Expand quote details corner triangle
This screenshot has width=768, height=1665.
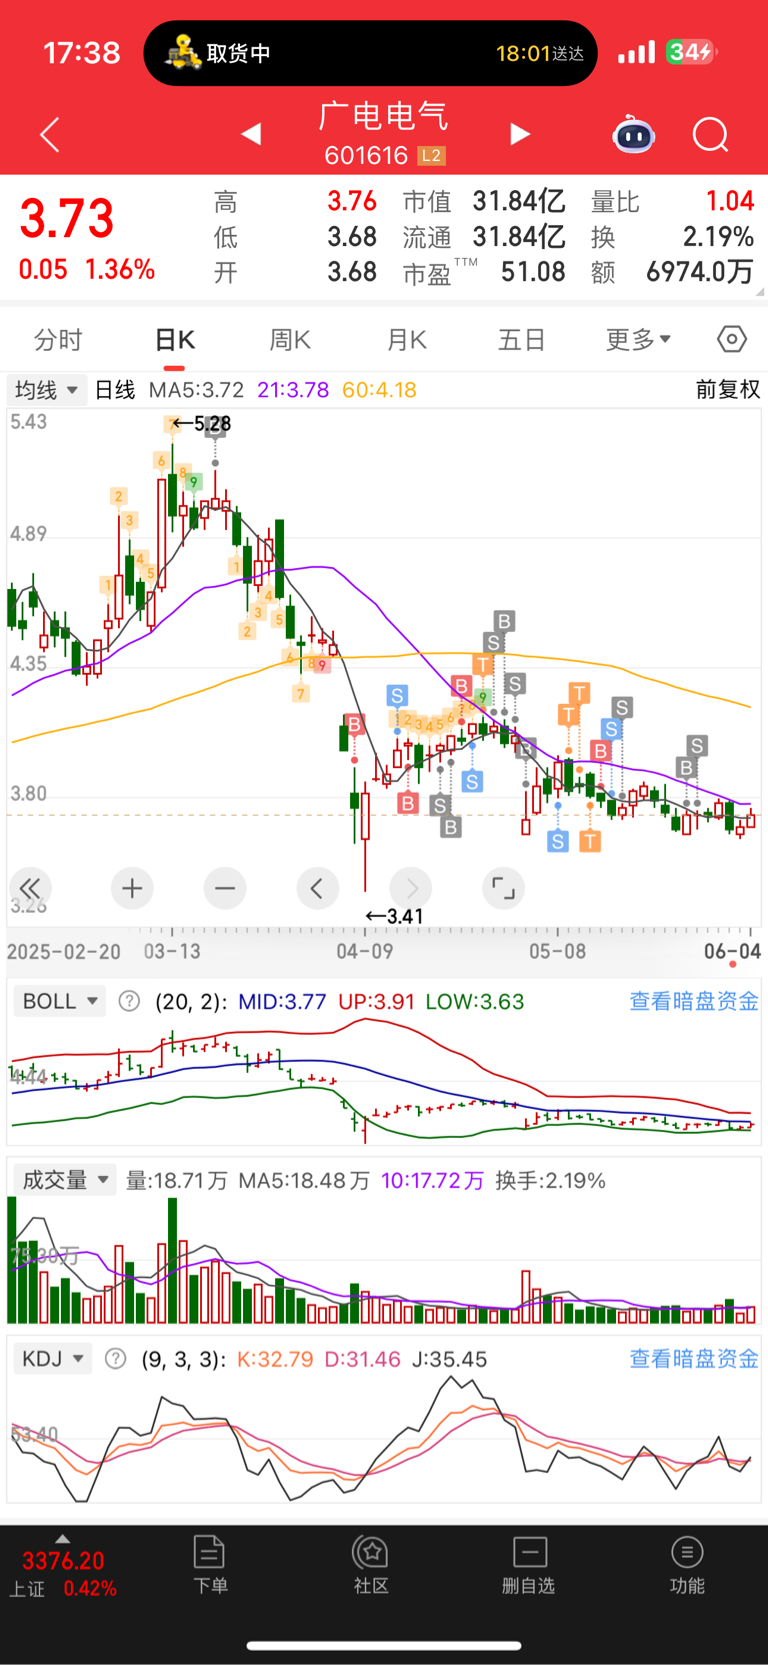761,292
